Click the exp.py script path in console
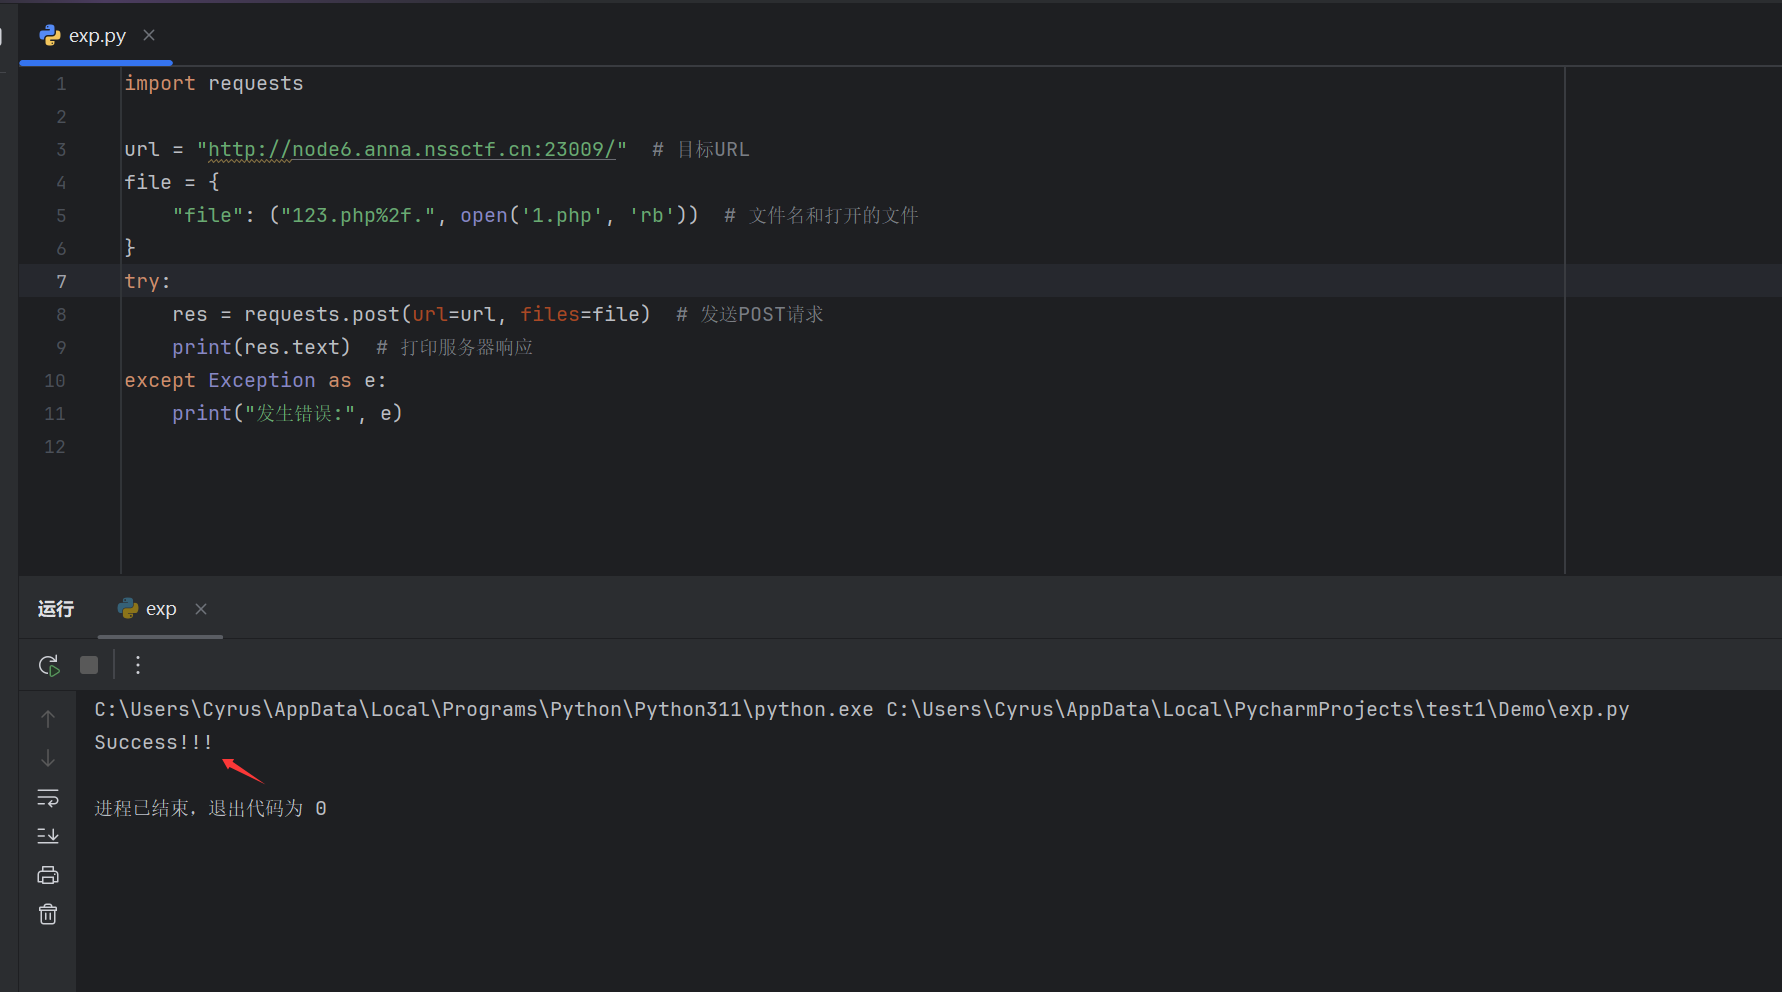The image size is (1782, 992). (1258, 709)
